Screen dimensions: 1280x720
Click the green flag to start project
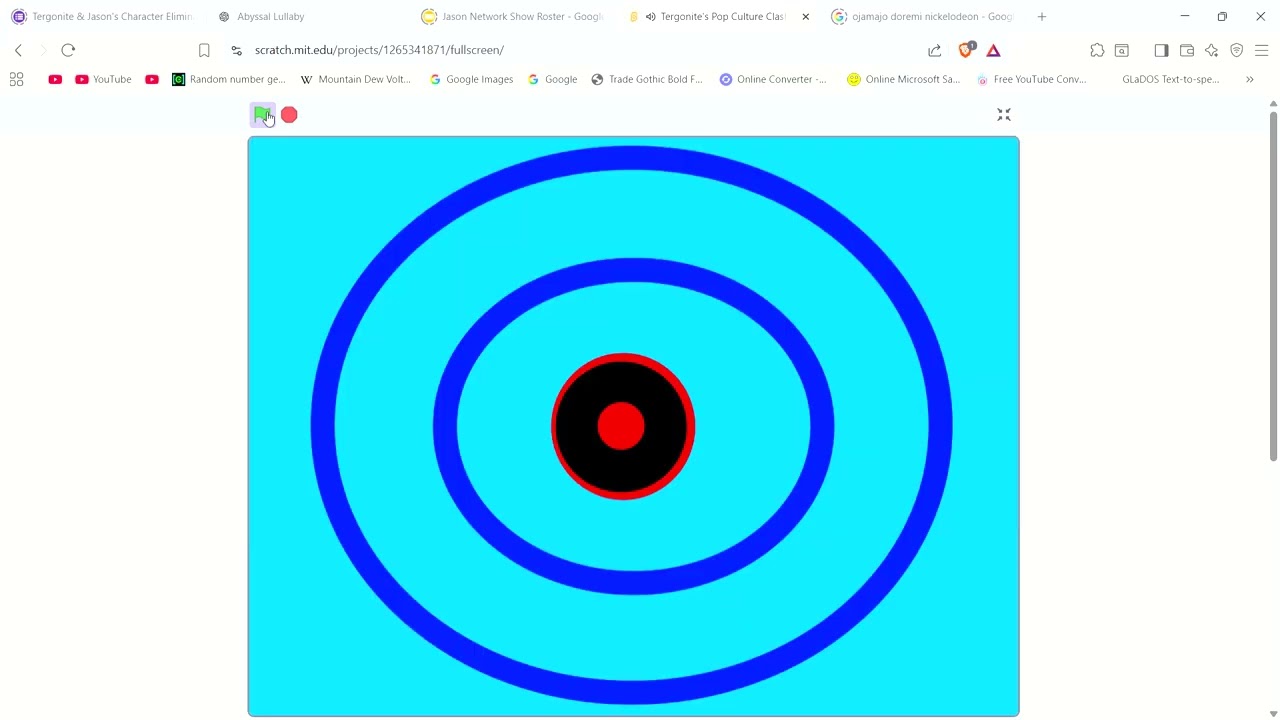pos(262,115)
